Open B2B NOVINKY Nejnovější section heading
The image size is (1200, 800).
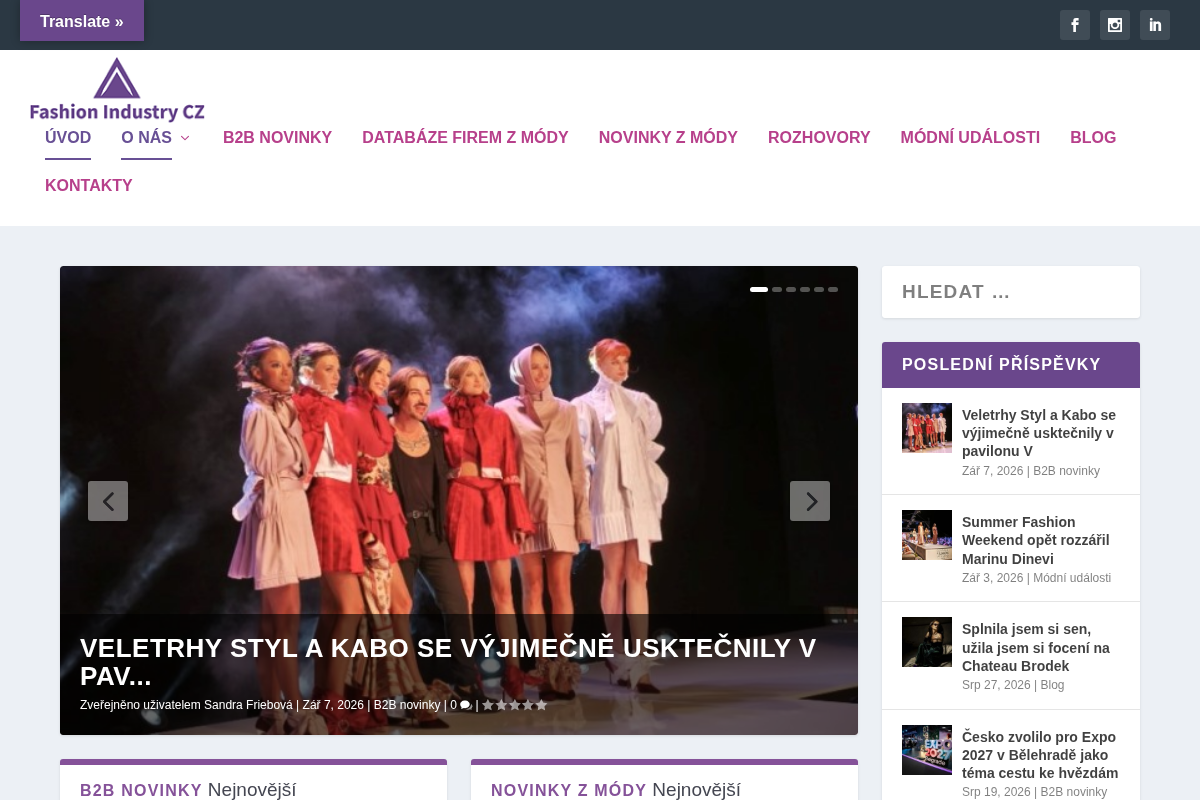(188, 790)
